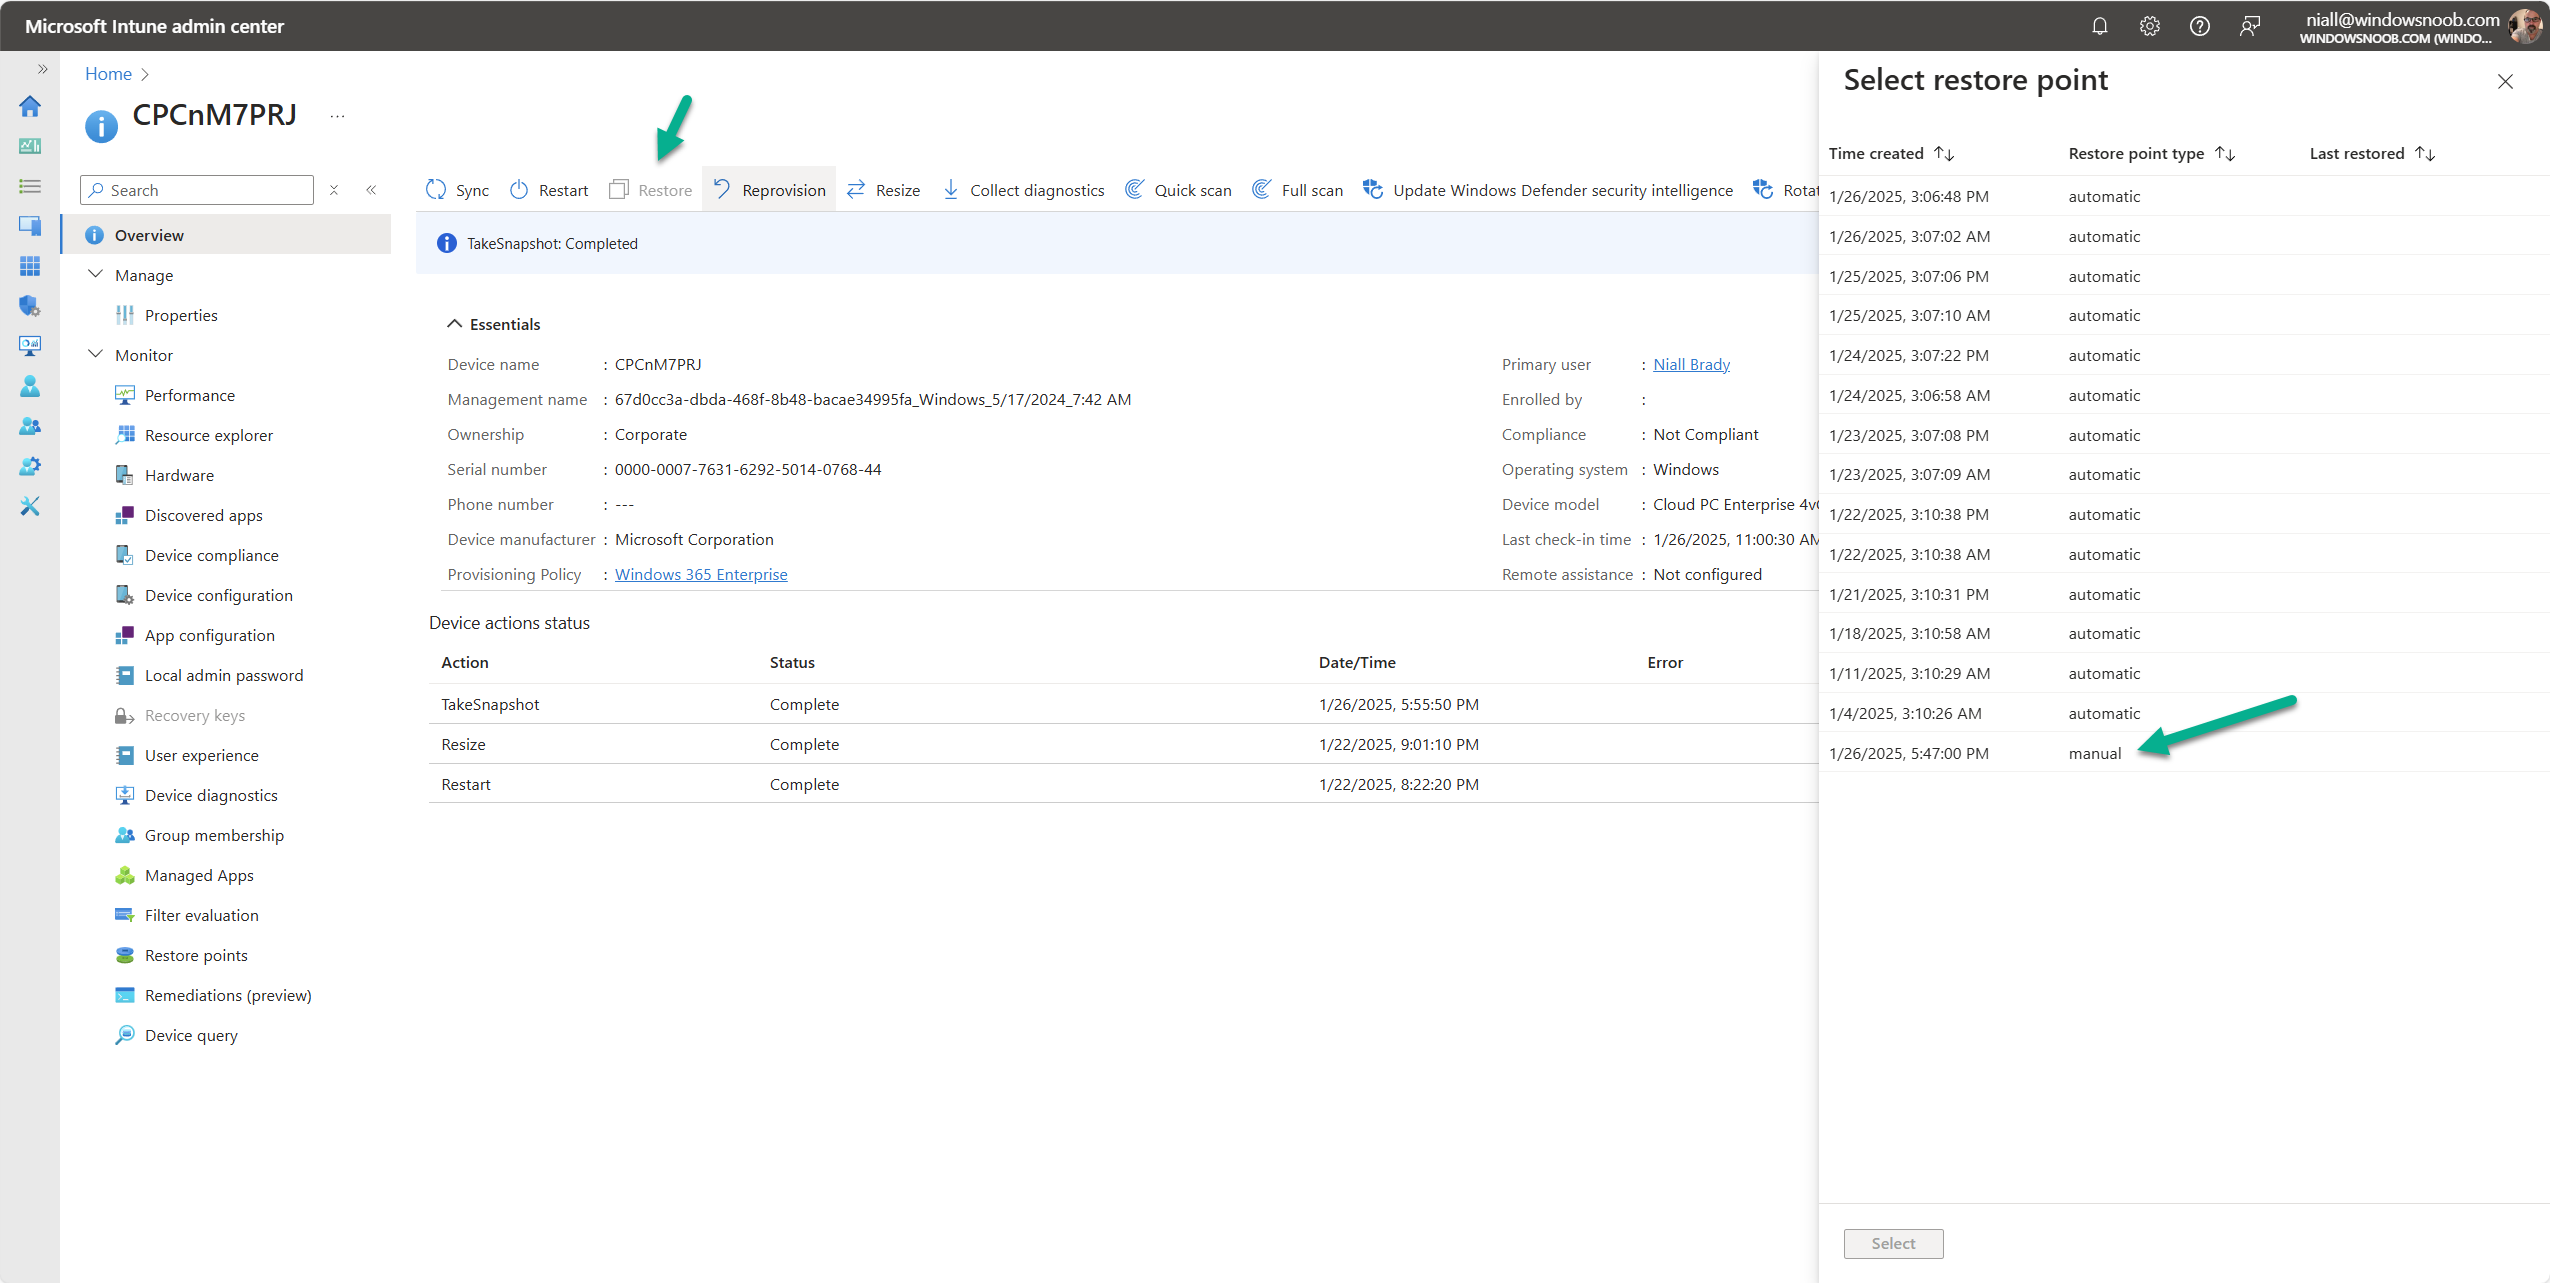Open Dashboard icon in left rail
The height and width of the screenshot is (1283, 2550).
click(x=30, y=146)
